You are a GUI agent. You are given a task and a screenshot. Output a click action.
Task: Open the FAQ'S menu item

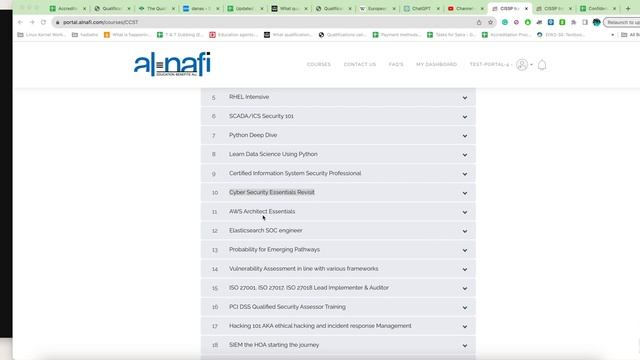tap(396, 64)
